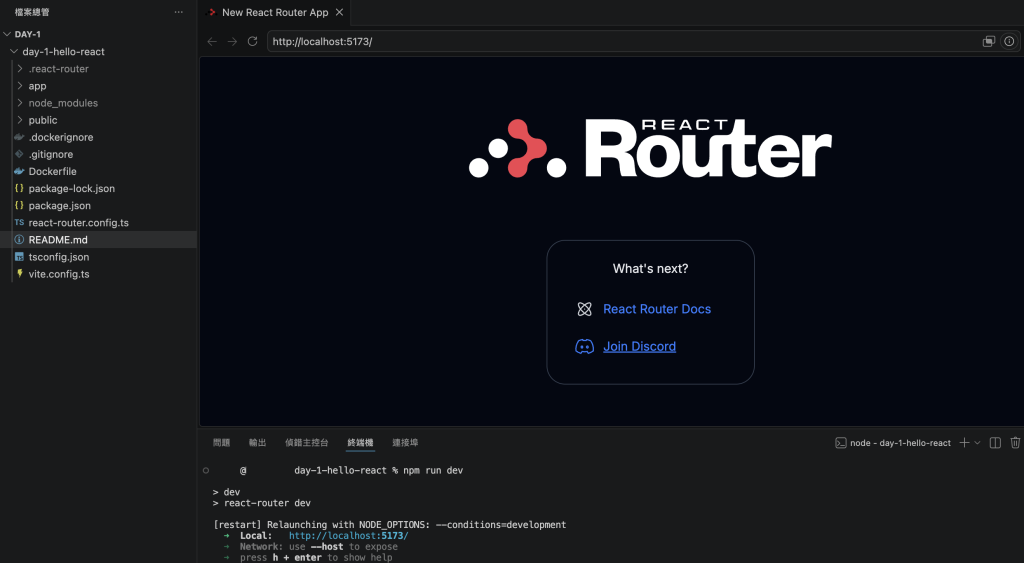The width and height of the screenshot is (1024, 563).
Task: Add a new terminal with plus icon
Action: click(964, 443)
